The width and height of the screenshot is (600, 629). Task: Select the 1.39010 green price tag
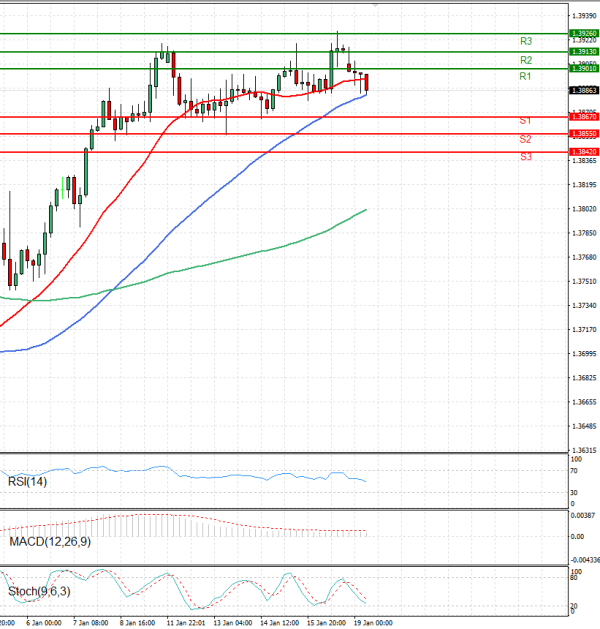[x=583, y=69]
